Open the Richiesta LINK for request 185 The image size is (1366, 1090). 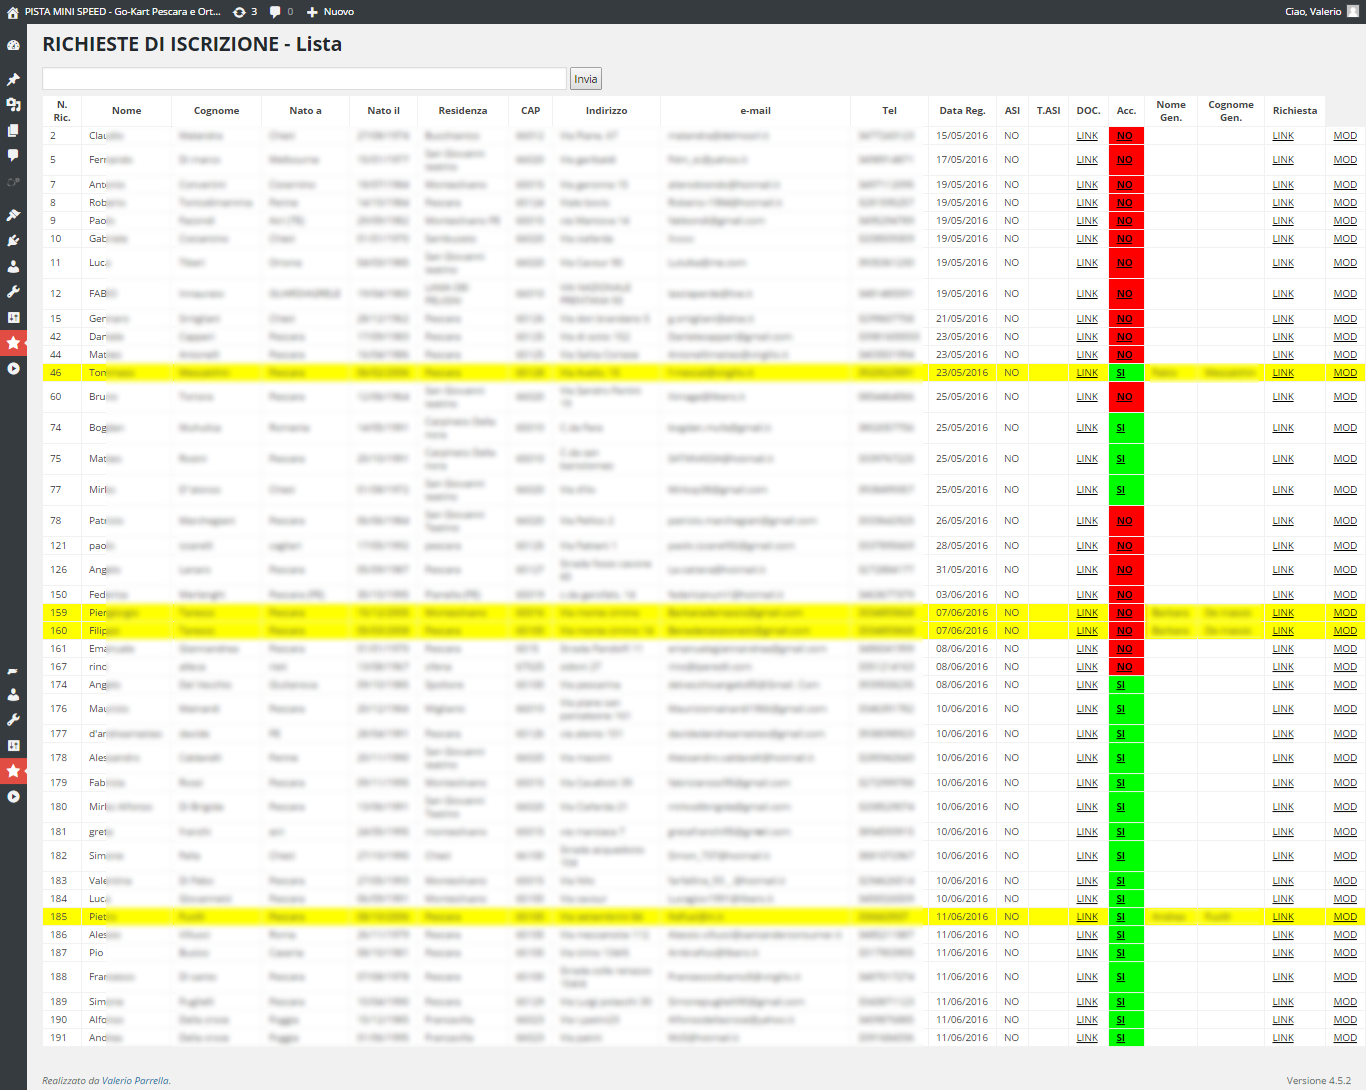pyautogui.click(x=1283, y=917)
